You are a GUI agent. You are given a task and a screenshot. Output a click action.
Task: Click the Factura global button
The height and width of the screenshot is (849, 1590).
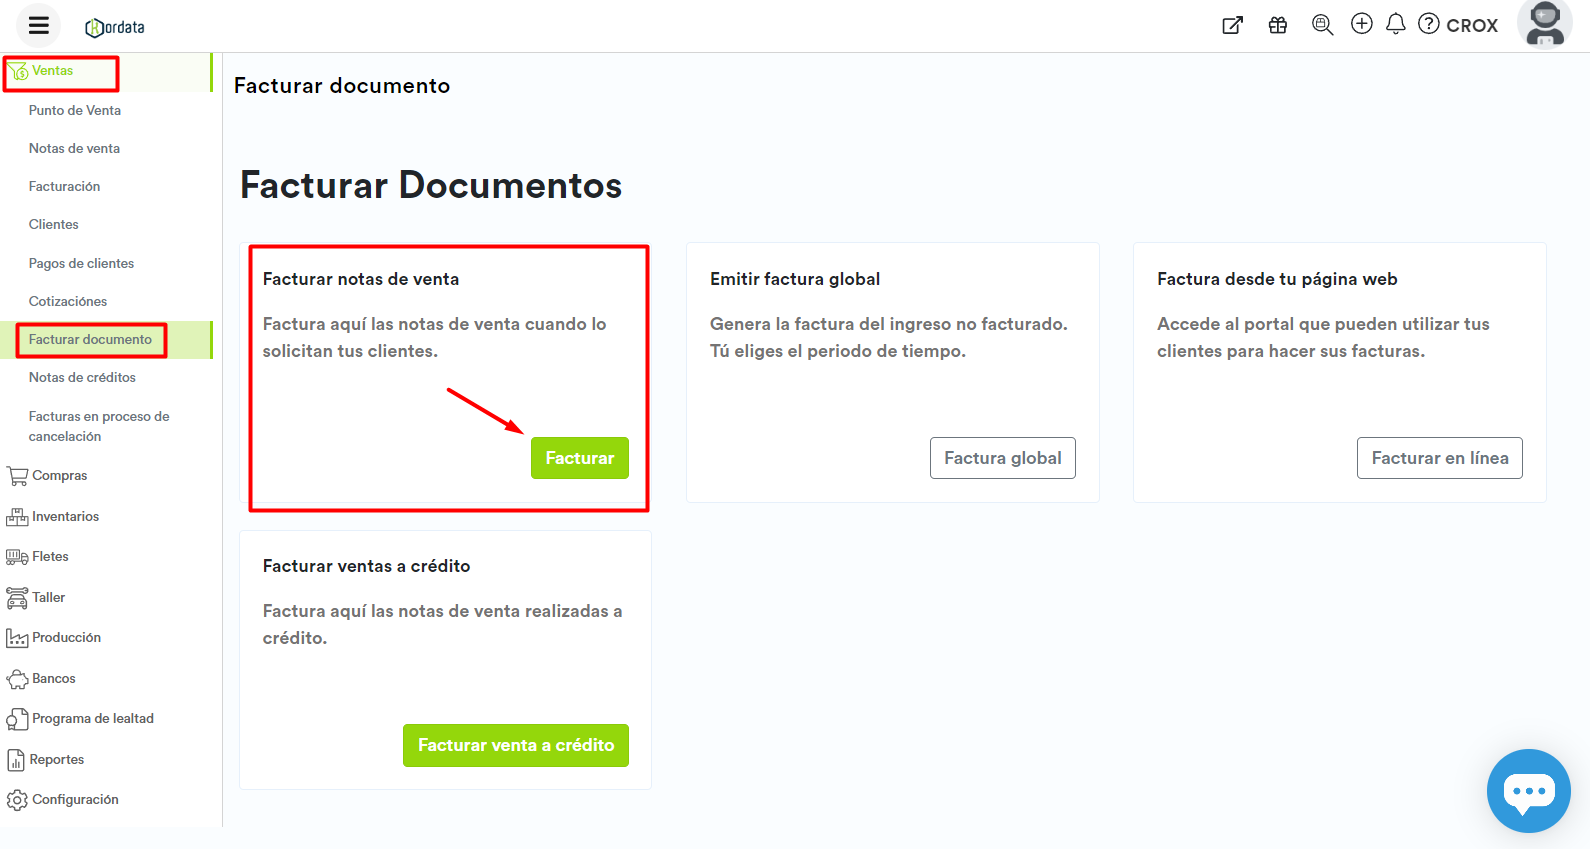(1002, 458)
